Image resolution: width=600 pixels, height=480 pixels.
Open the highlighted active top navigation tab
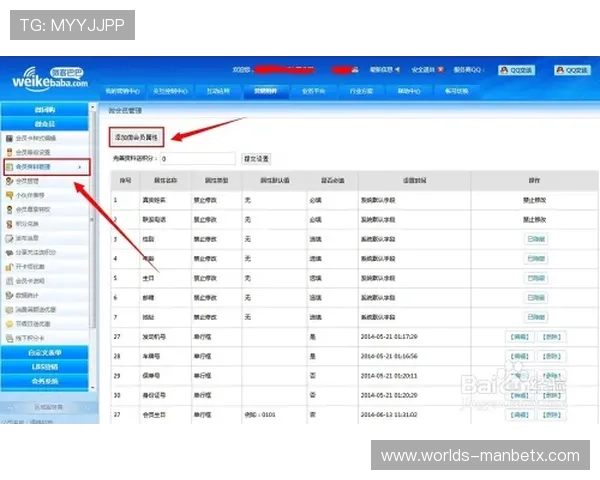(x=266, y=91)
